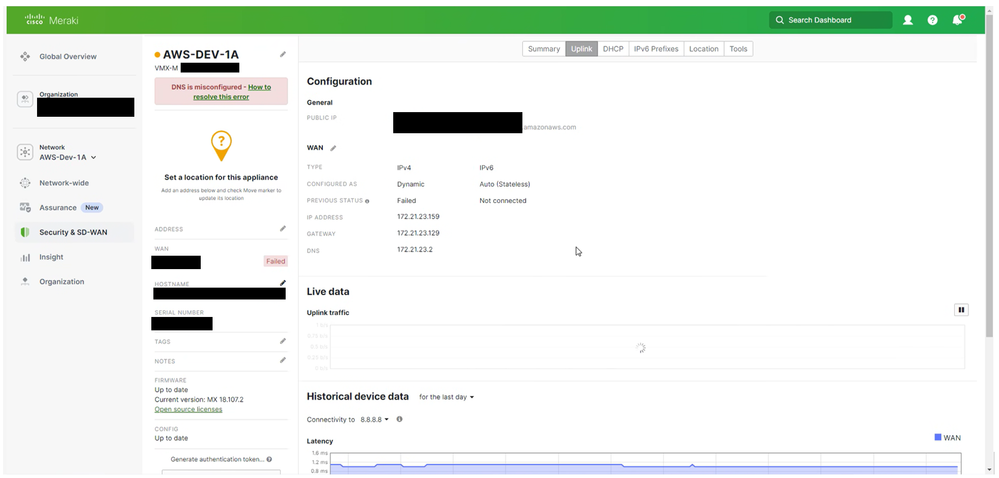Click the gateway value 172.21.23.129
Image resolution: width=999 pixels, height=478 pixels.
[418, 233]
